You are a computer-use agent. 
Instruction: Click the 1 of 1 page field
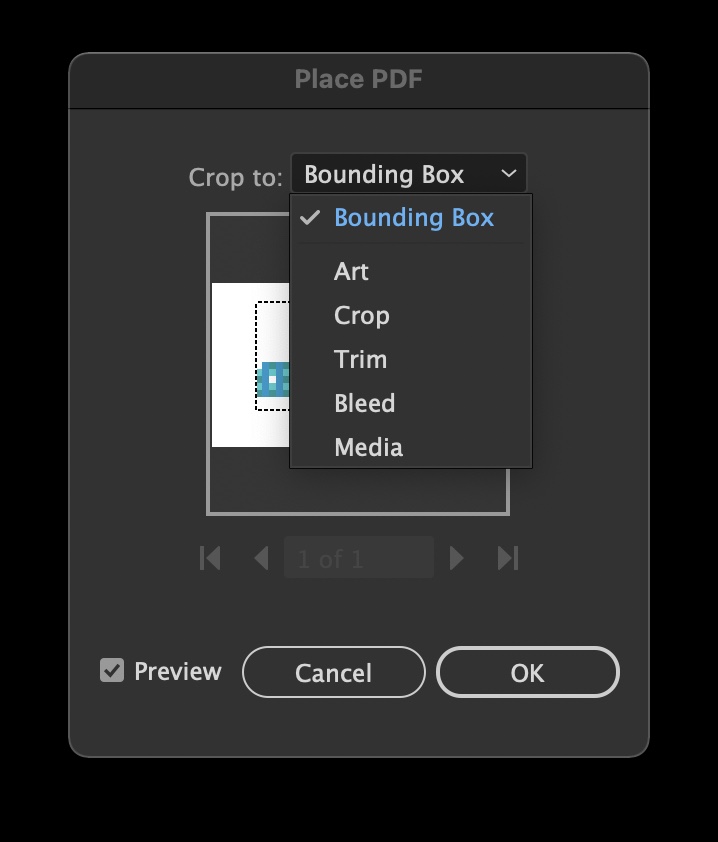[359, 557]
